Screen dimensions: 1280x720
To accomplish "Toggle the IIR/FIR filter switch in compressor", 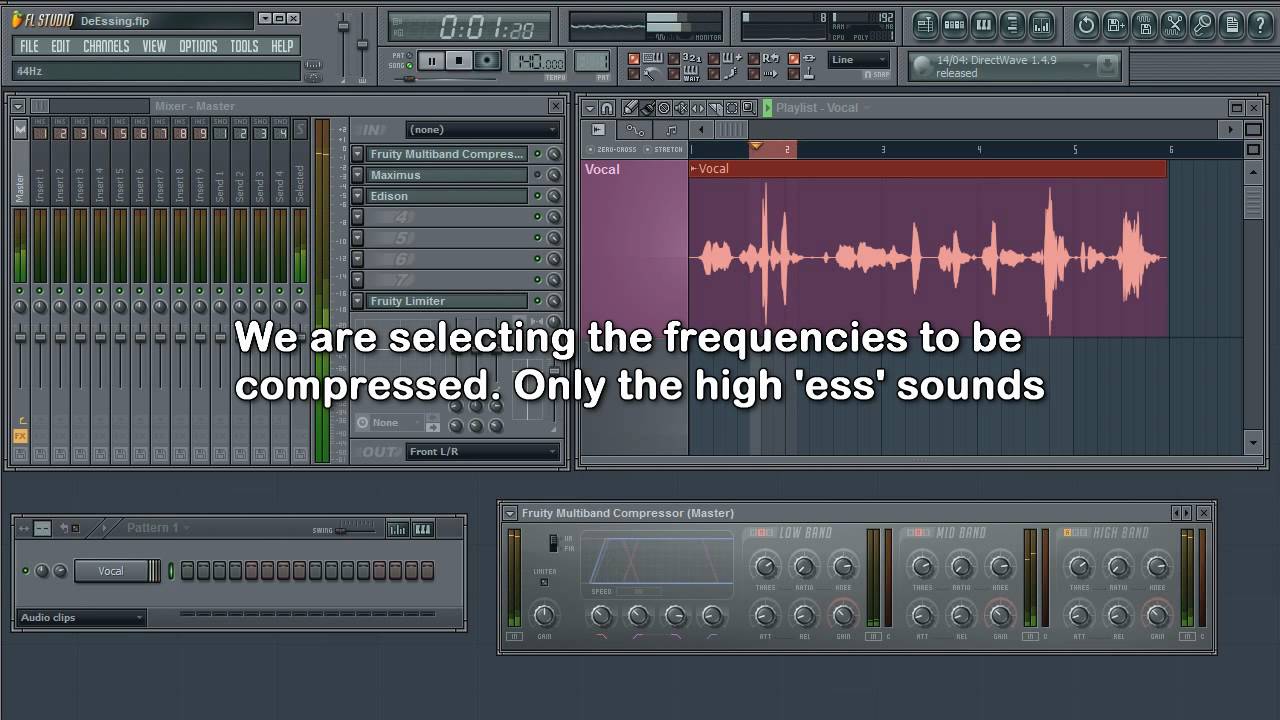I will tap(553, 543).
